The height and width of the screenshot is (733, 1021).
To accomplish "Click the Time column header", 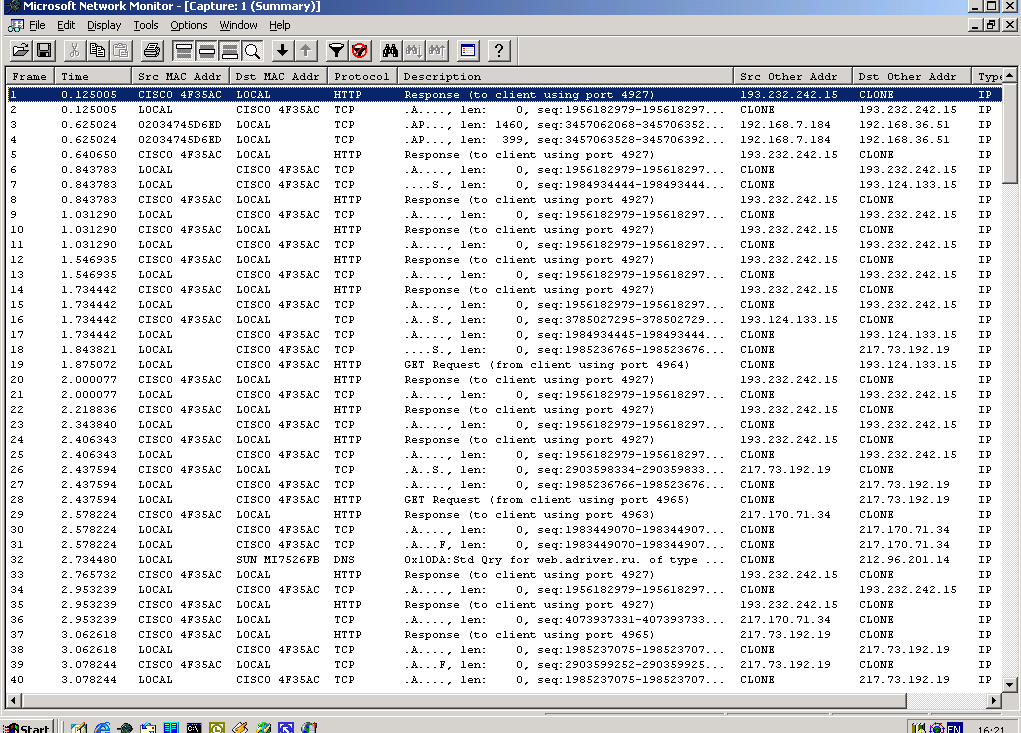I will (x=92, y=76).
